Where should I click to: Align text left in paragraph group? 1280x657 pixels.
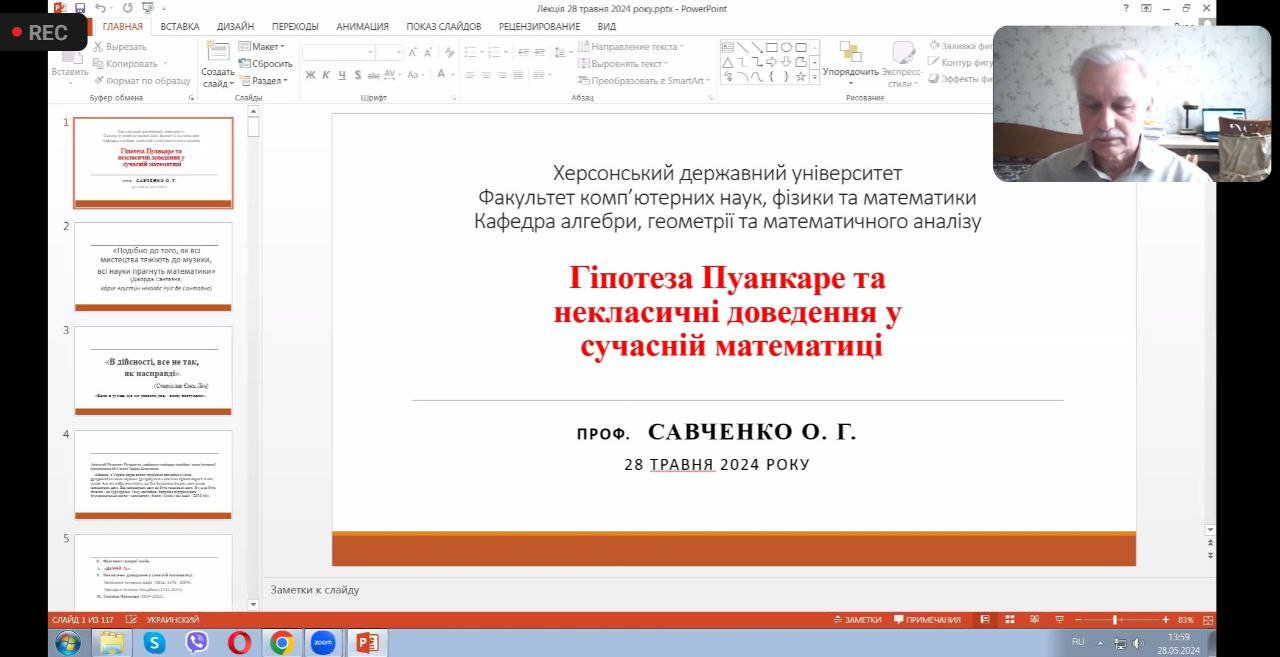470,75
